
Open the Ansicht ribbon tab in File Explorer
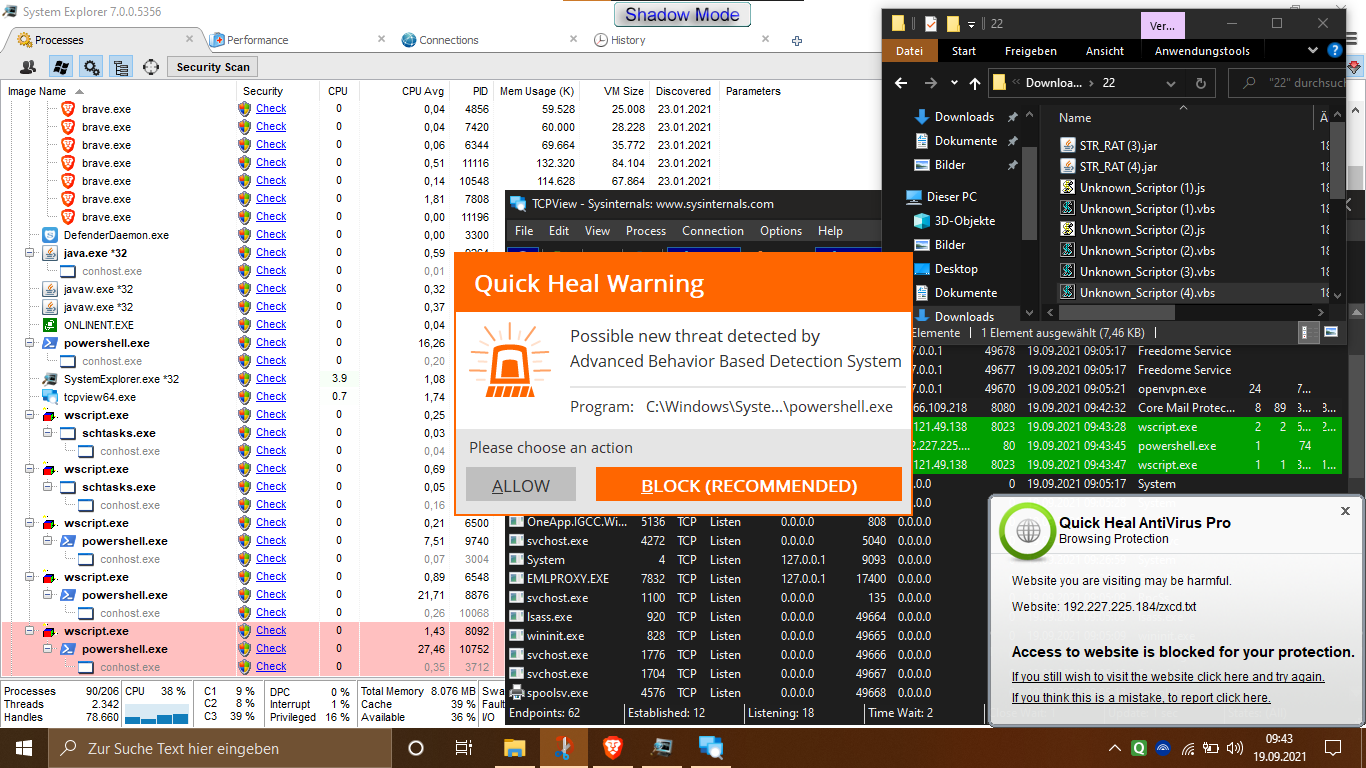[x=1105, y=51]
